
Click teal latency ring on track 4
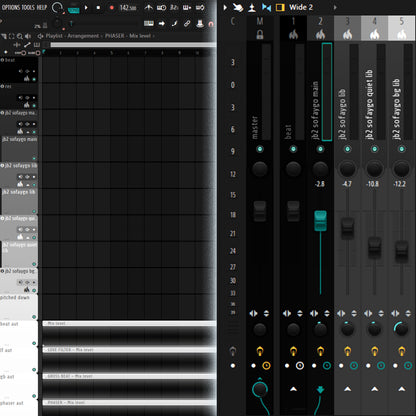[381, 366]
